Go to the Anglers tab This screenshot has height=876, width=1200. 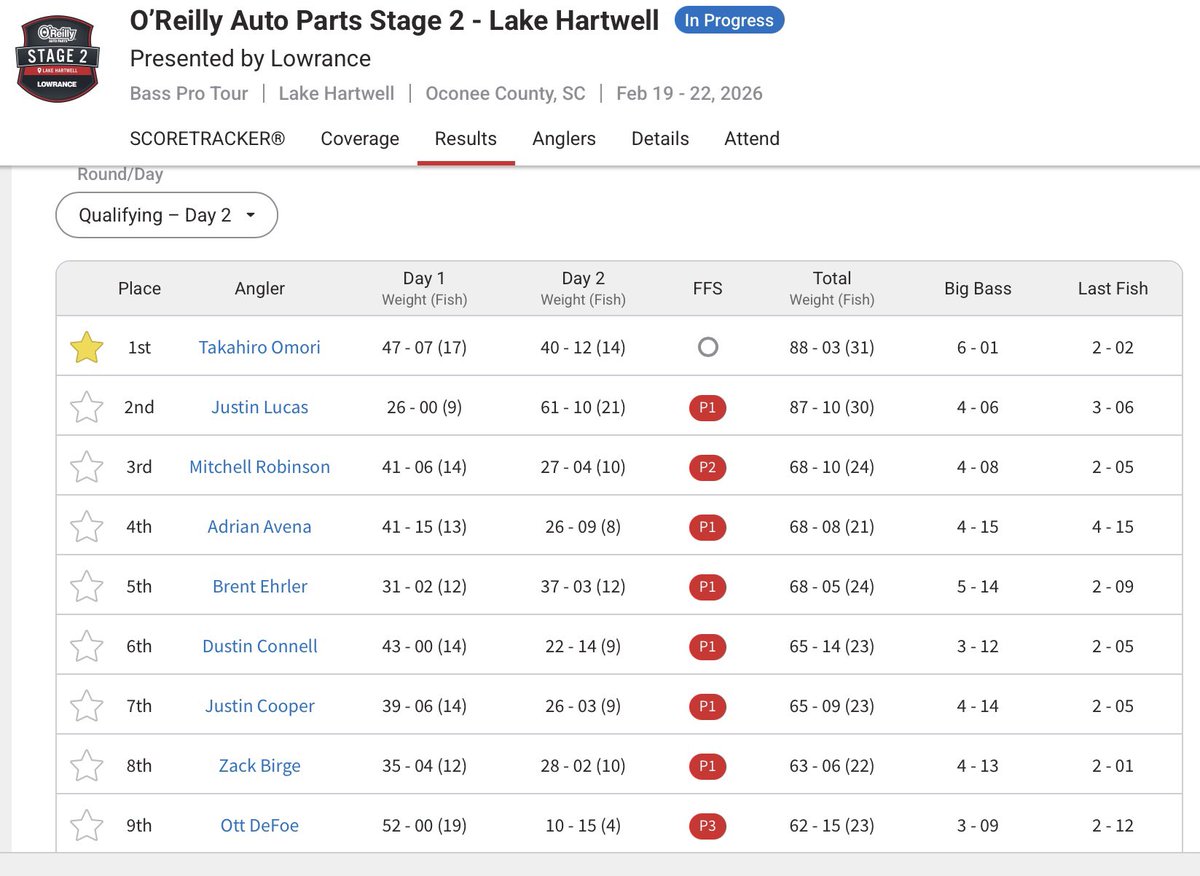(x=564, y=139)
